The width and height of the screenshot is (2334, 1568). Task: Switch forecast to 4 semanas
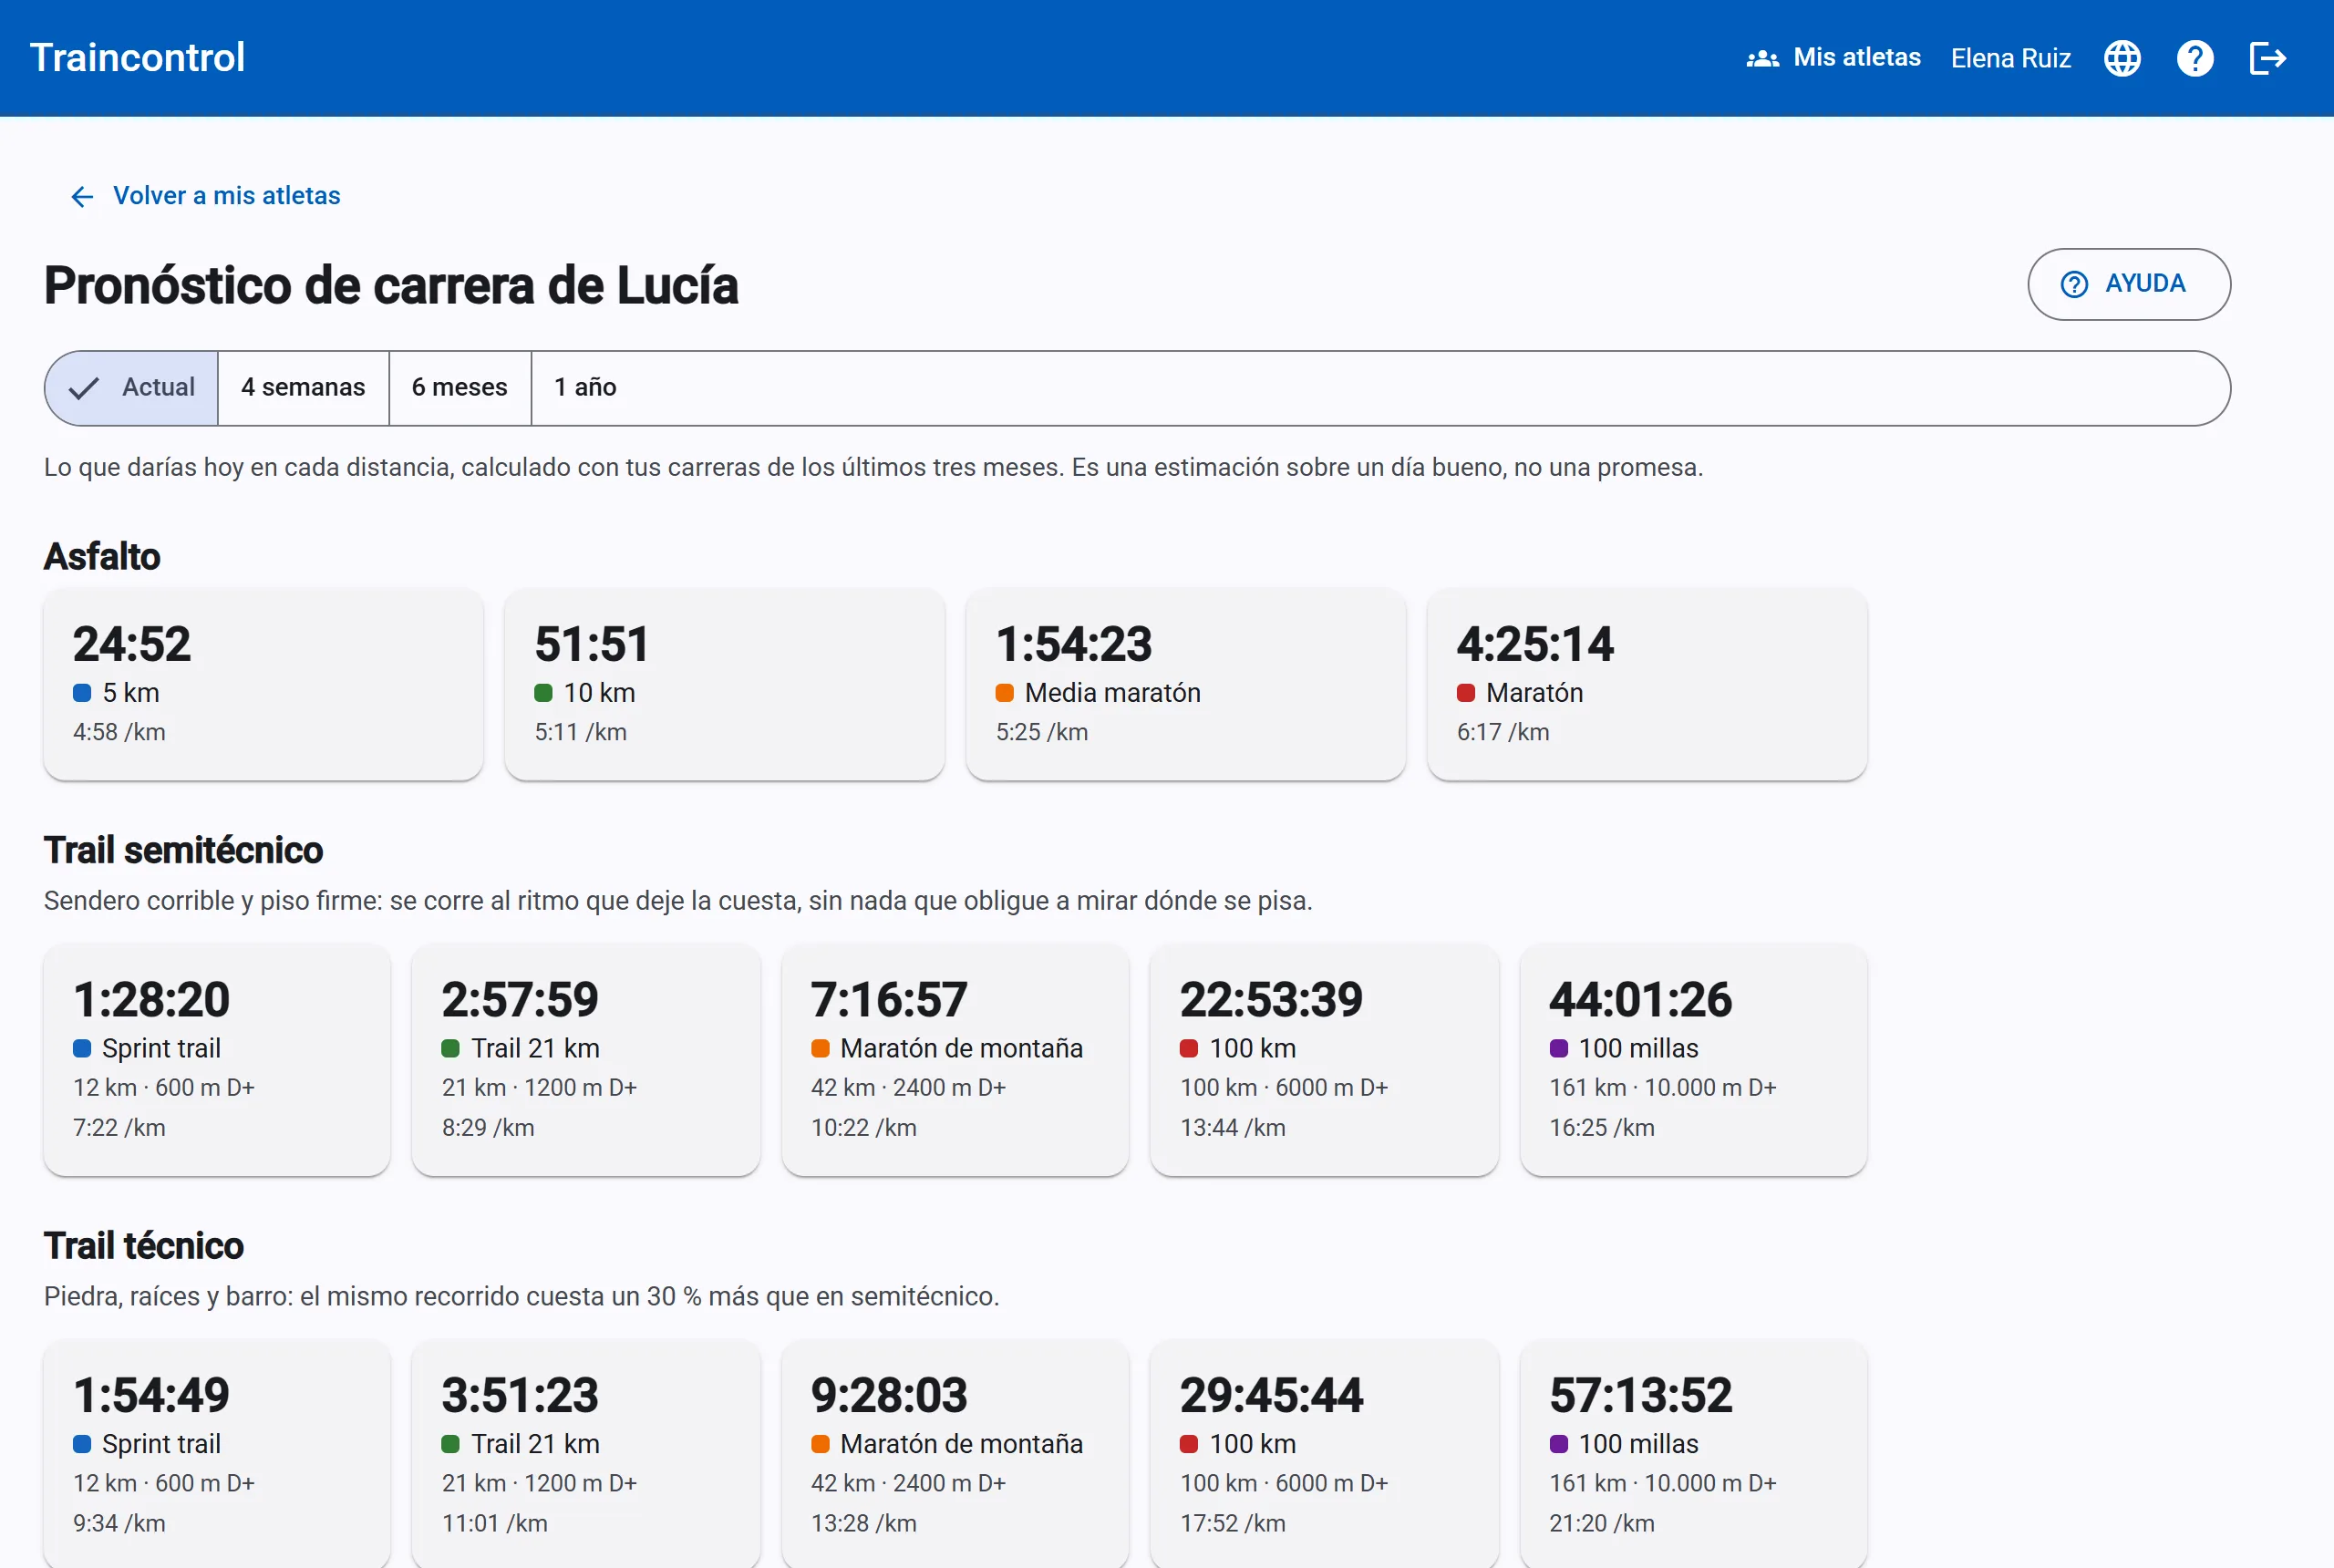tap(303, 388)
